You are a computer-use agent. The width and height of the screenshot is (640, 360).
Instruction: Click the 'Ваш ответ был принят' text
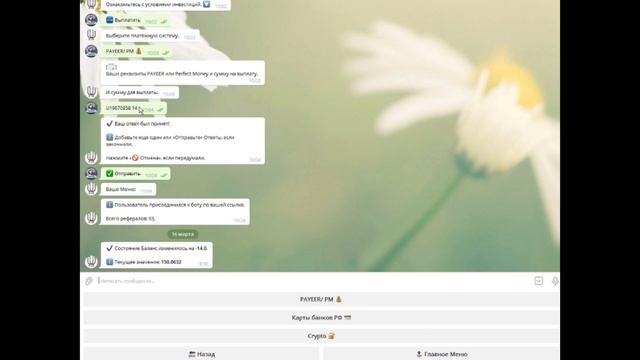pyautogui.click(x=142, y=123)
